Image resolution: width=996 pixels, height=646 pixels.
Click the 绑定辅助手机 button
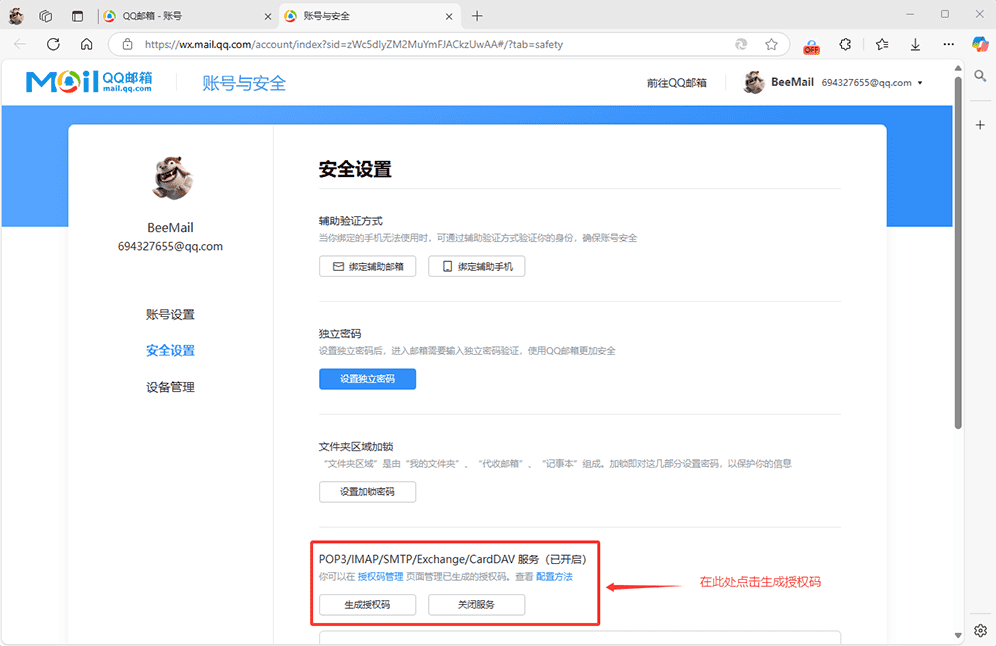pyautogui.click(x=476, y=266)
